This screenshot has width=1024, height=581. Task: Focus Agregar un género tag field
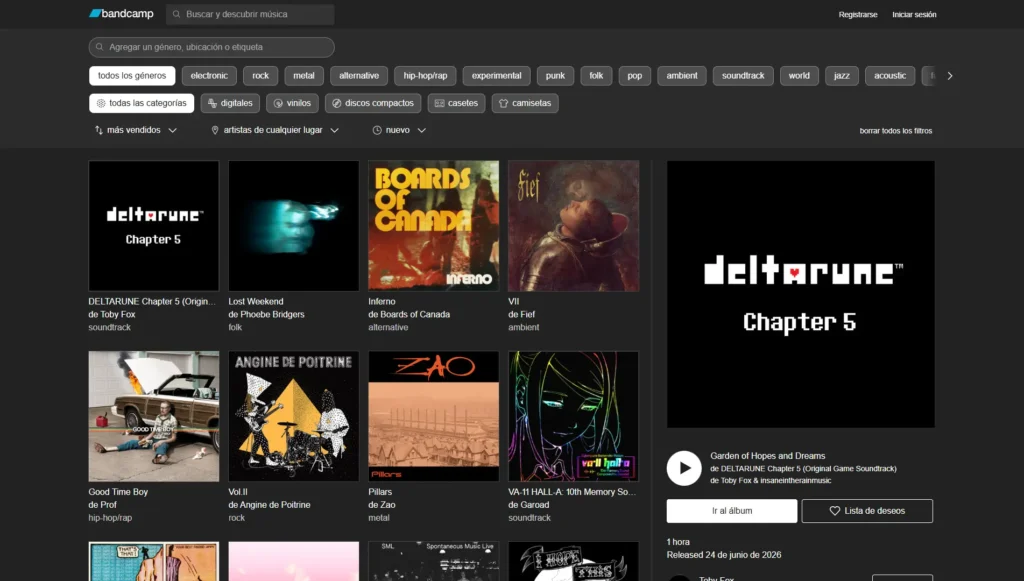tap(212, 47)
